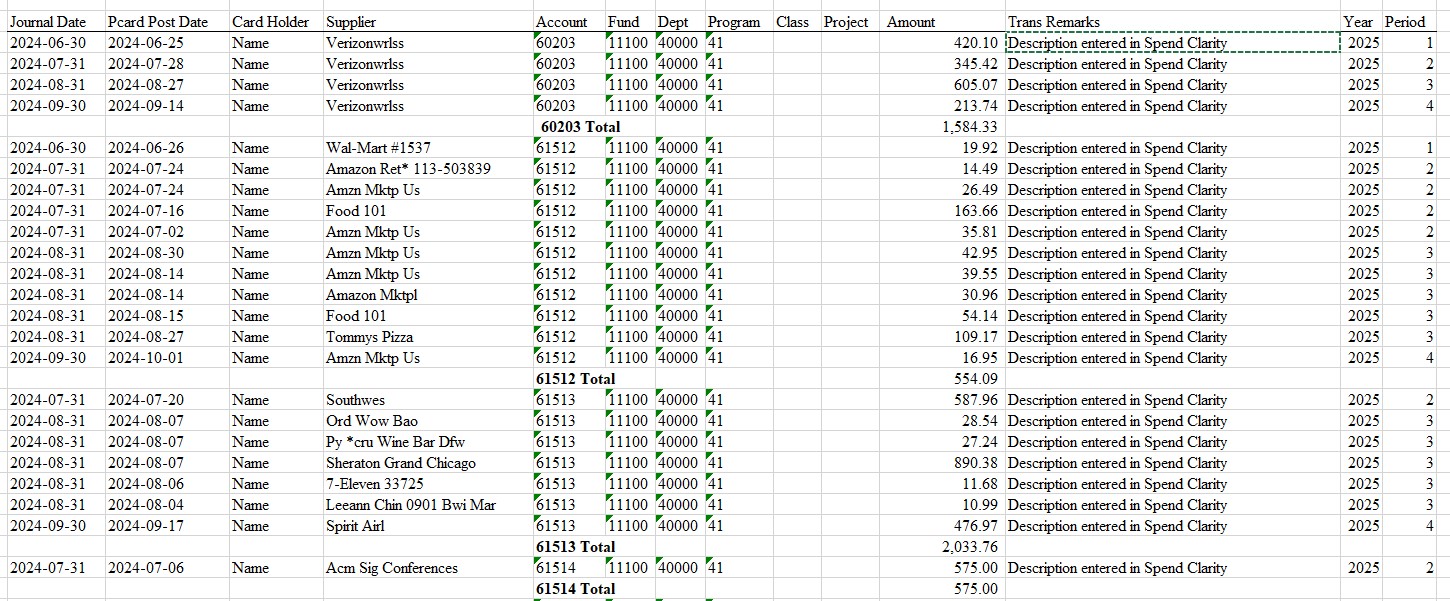Click the 'Period' header cell
The width and height of the screenshot is (1450, 601).
coord(1409,21)
